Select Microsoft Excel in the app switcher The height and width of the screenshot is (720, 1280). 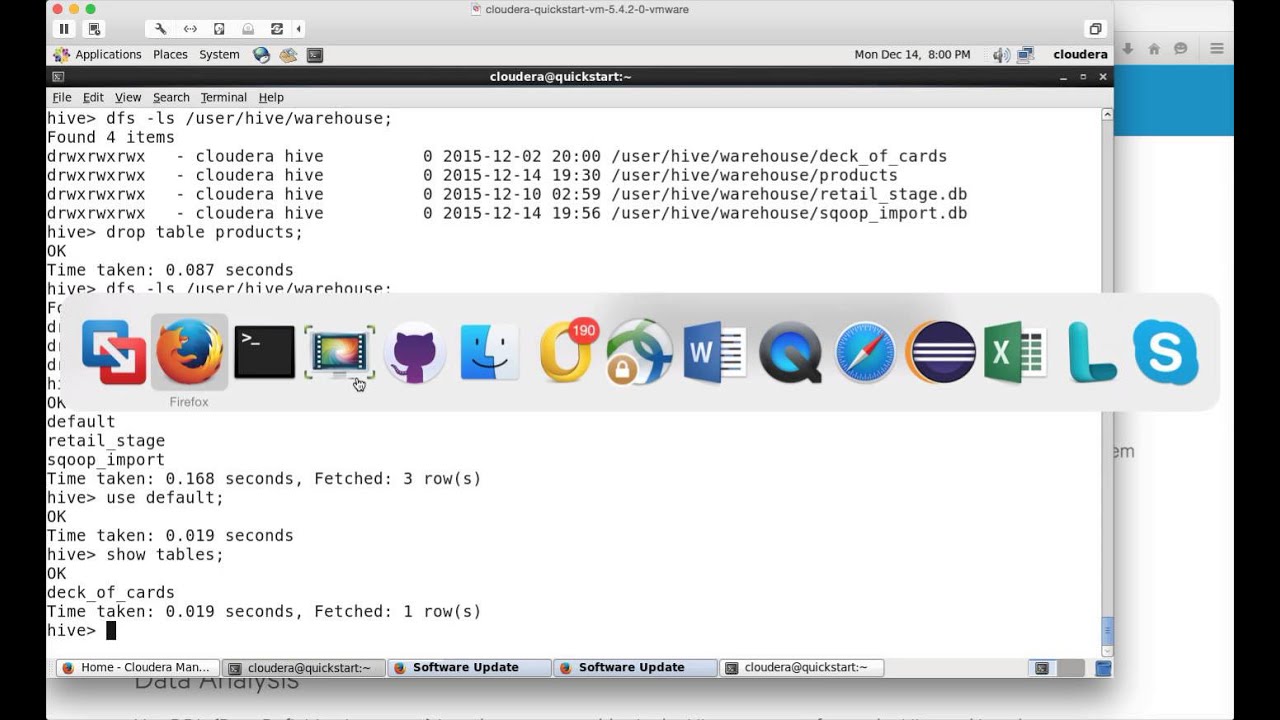[1014, 352]
